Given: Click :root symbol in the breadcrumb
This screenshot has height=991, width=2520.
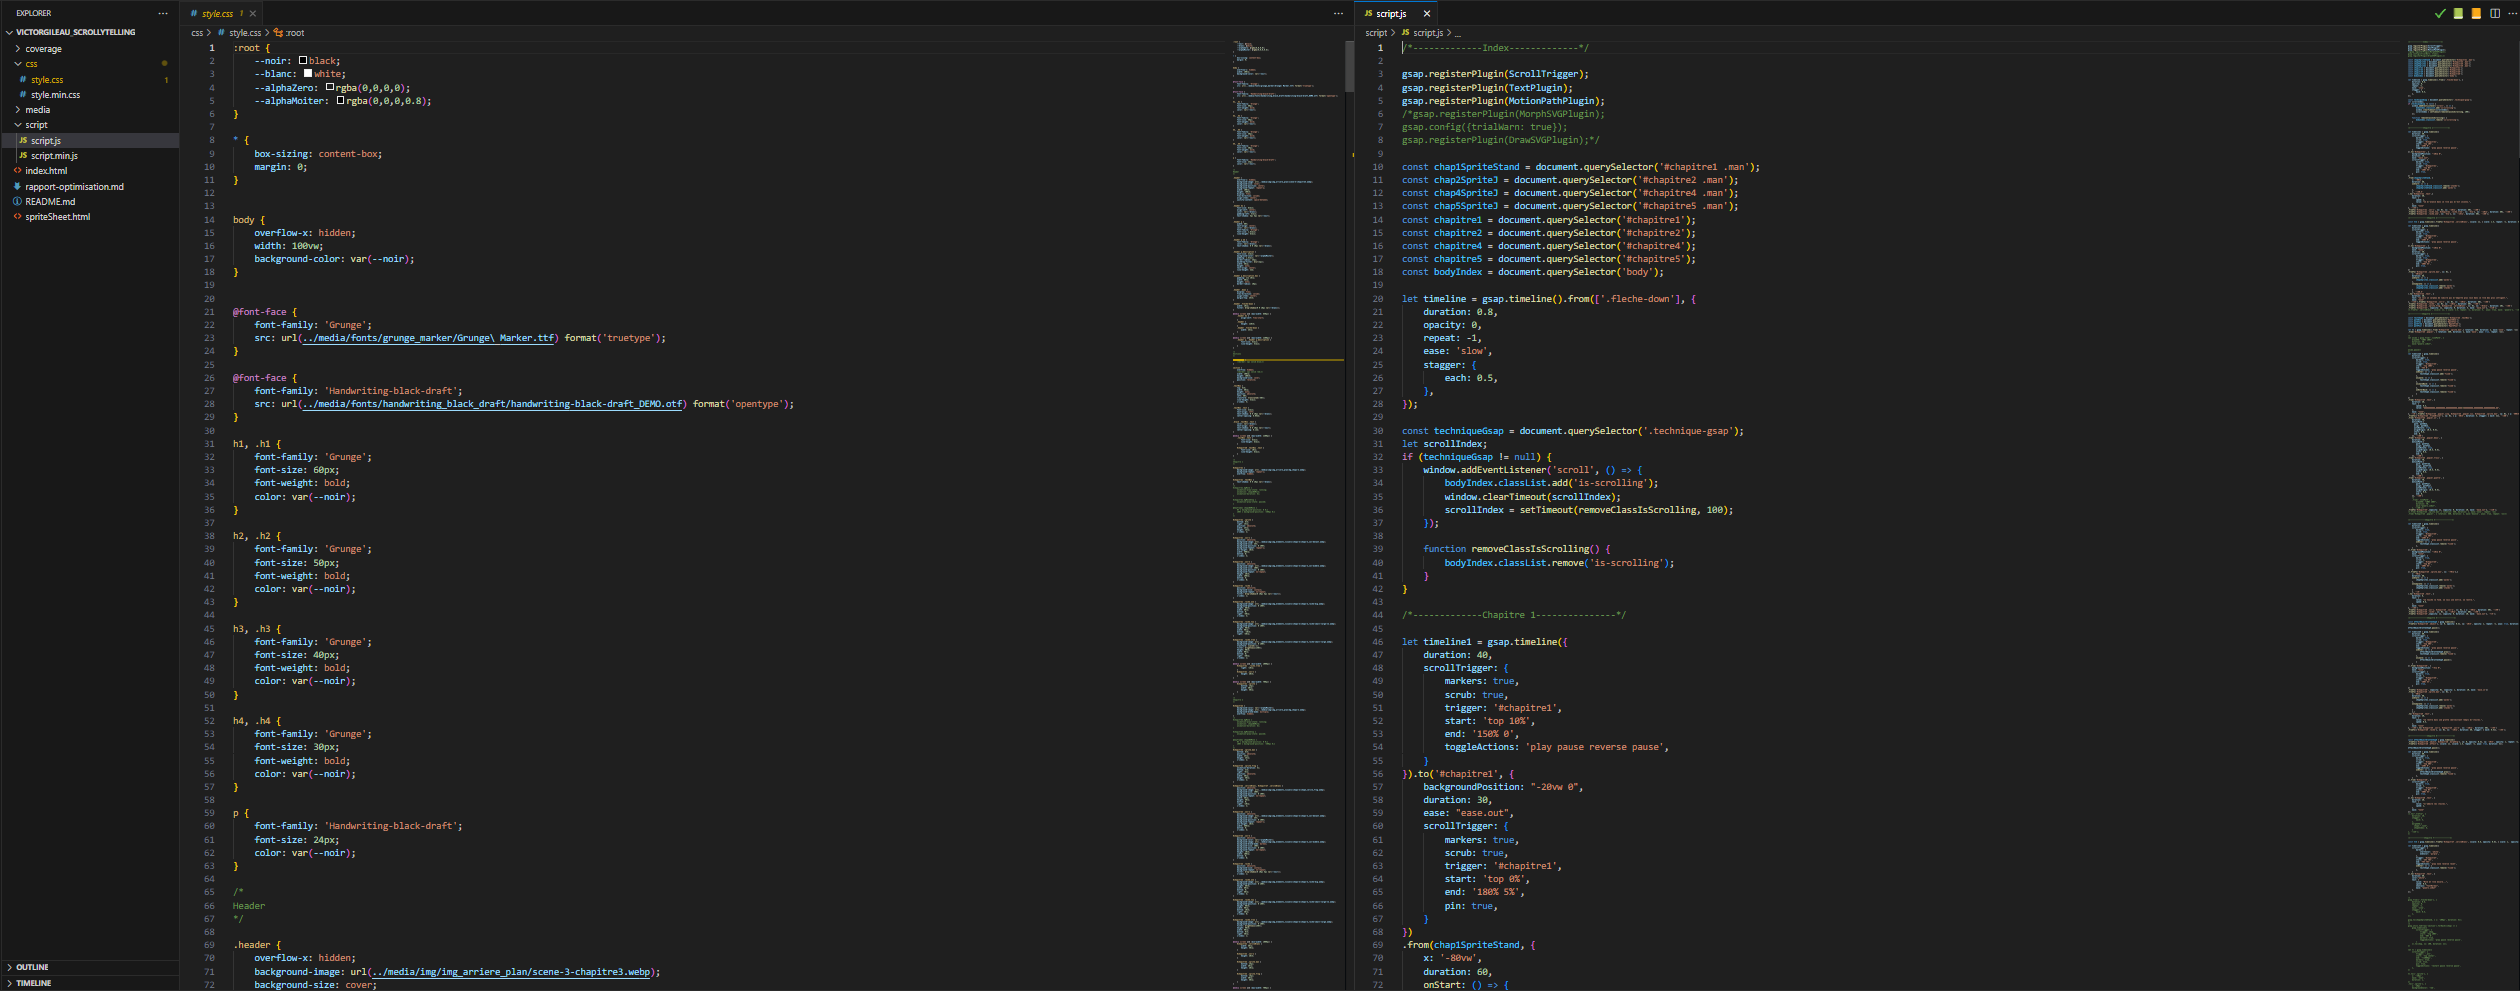Looking at the screenshot, I should coord(295,33).
